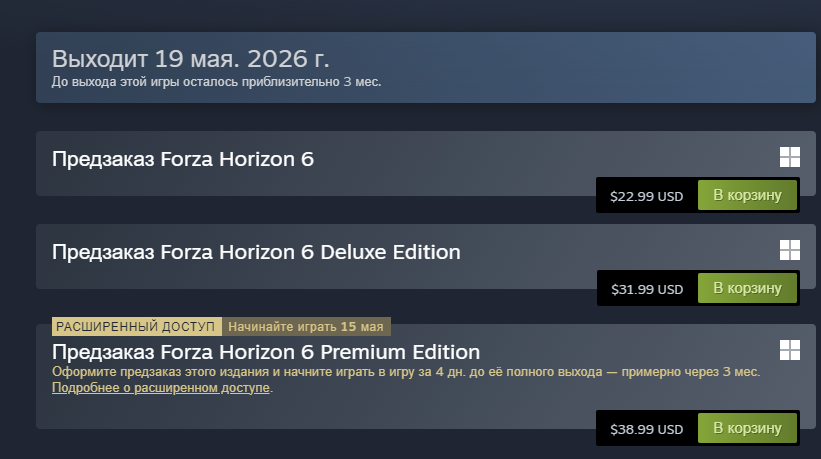The image size is (821, 459).
Task: Add Deluxe Edition to cart
Action: click(746, 288)
